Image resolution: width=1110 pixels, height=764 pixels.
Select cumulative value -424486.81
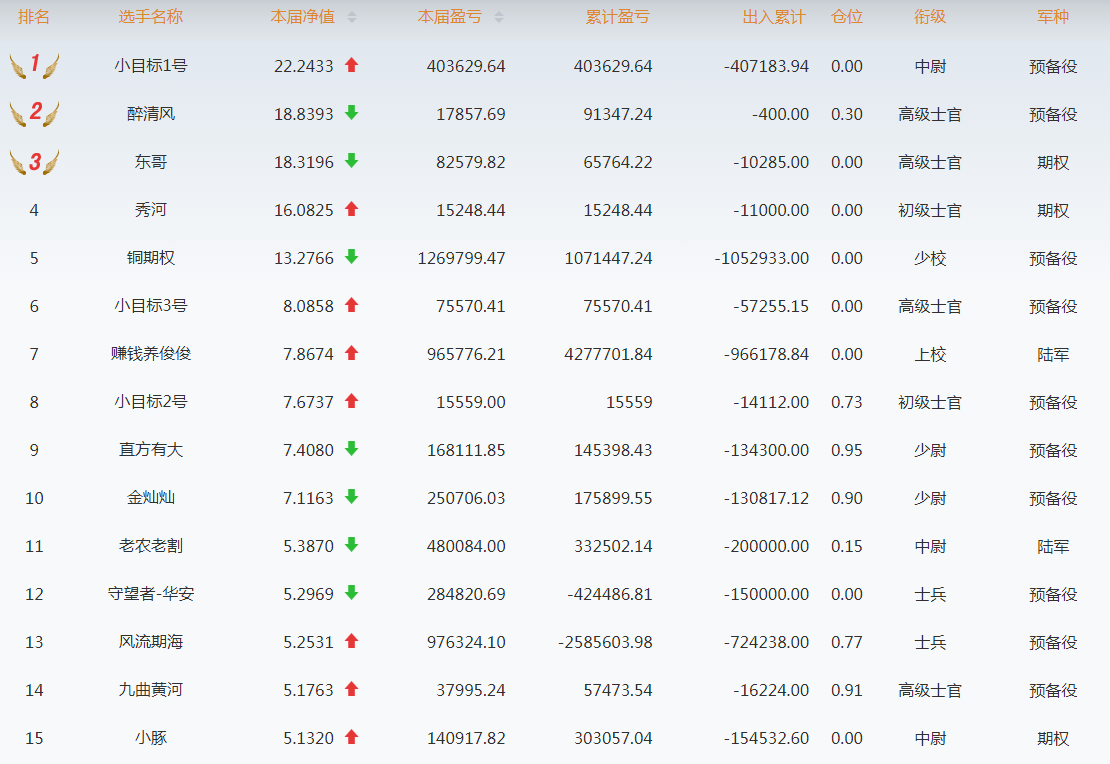point(610,595)
